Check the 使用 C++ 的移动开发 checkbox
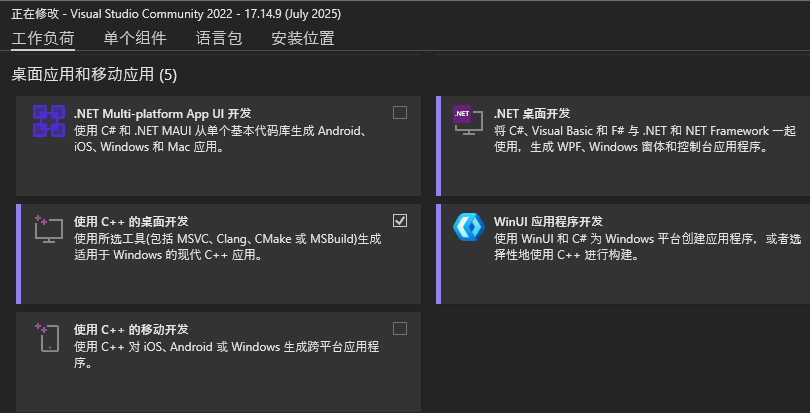The height and width of the screenshot is (413, 810). (x=400, y=329)
